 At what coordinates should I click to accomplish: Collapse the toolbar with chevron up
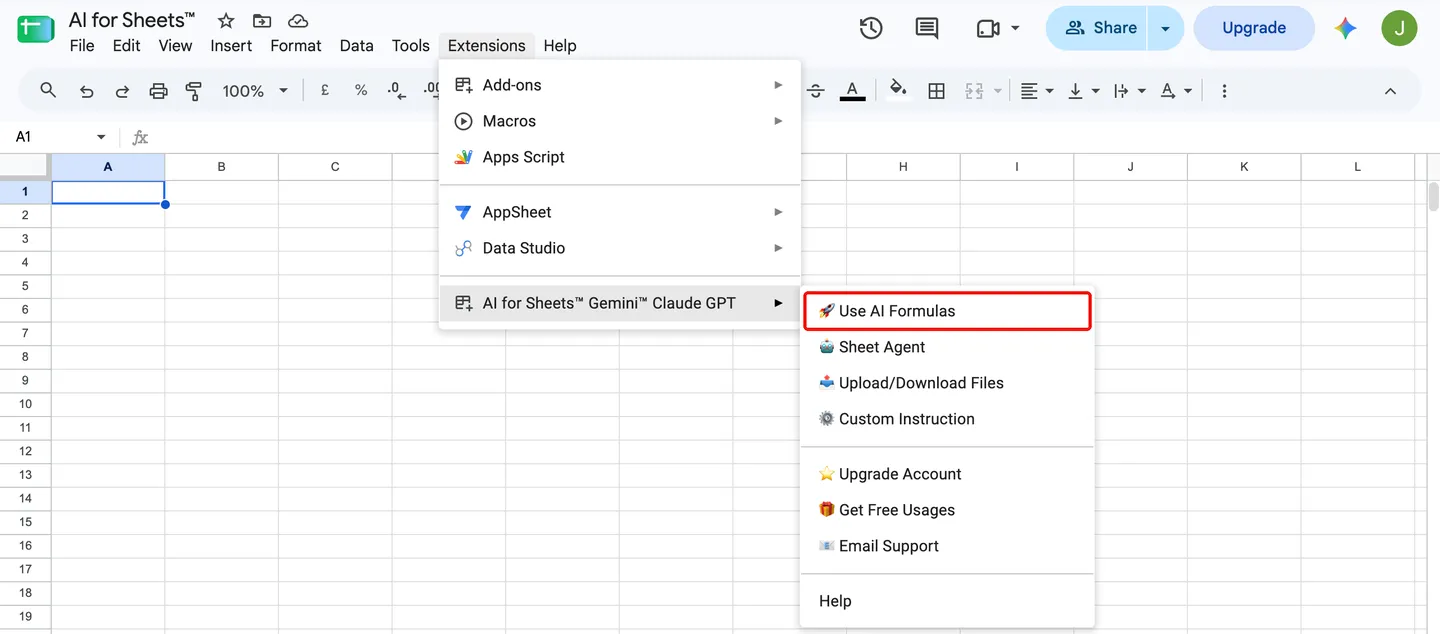click(x=1390, y=91)
